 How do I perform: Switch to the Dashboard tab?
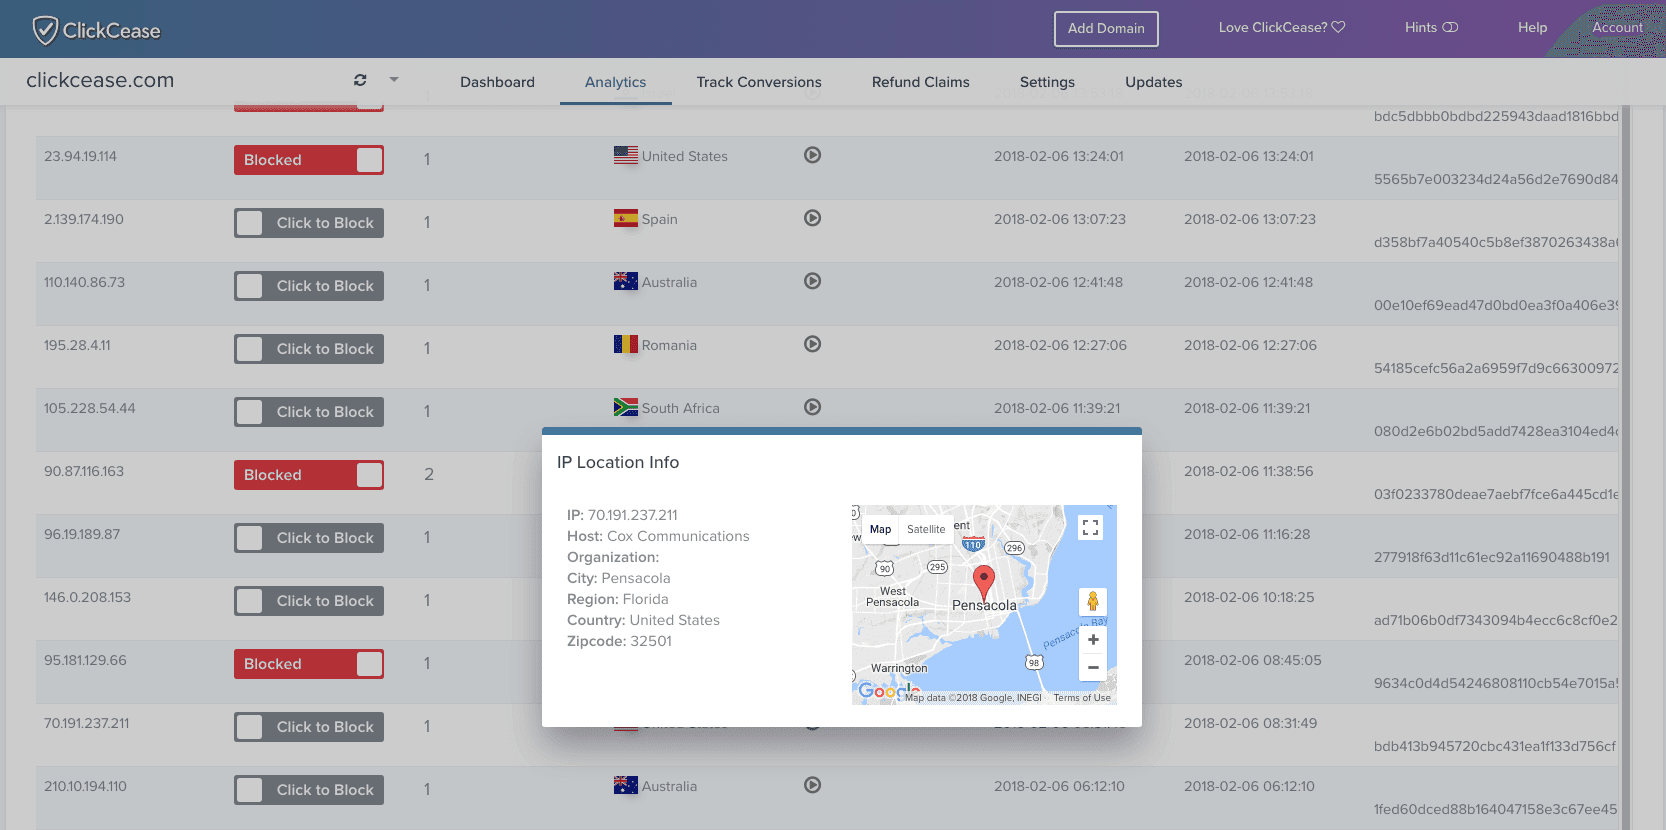tap(497, 82)
